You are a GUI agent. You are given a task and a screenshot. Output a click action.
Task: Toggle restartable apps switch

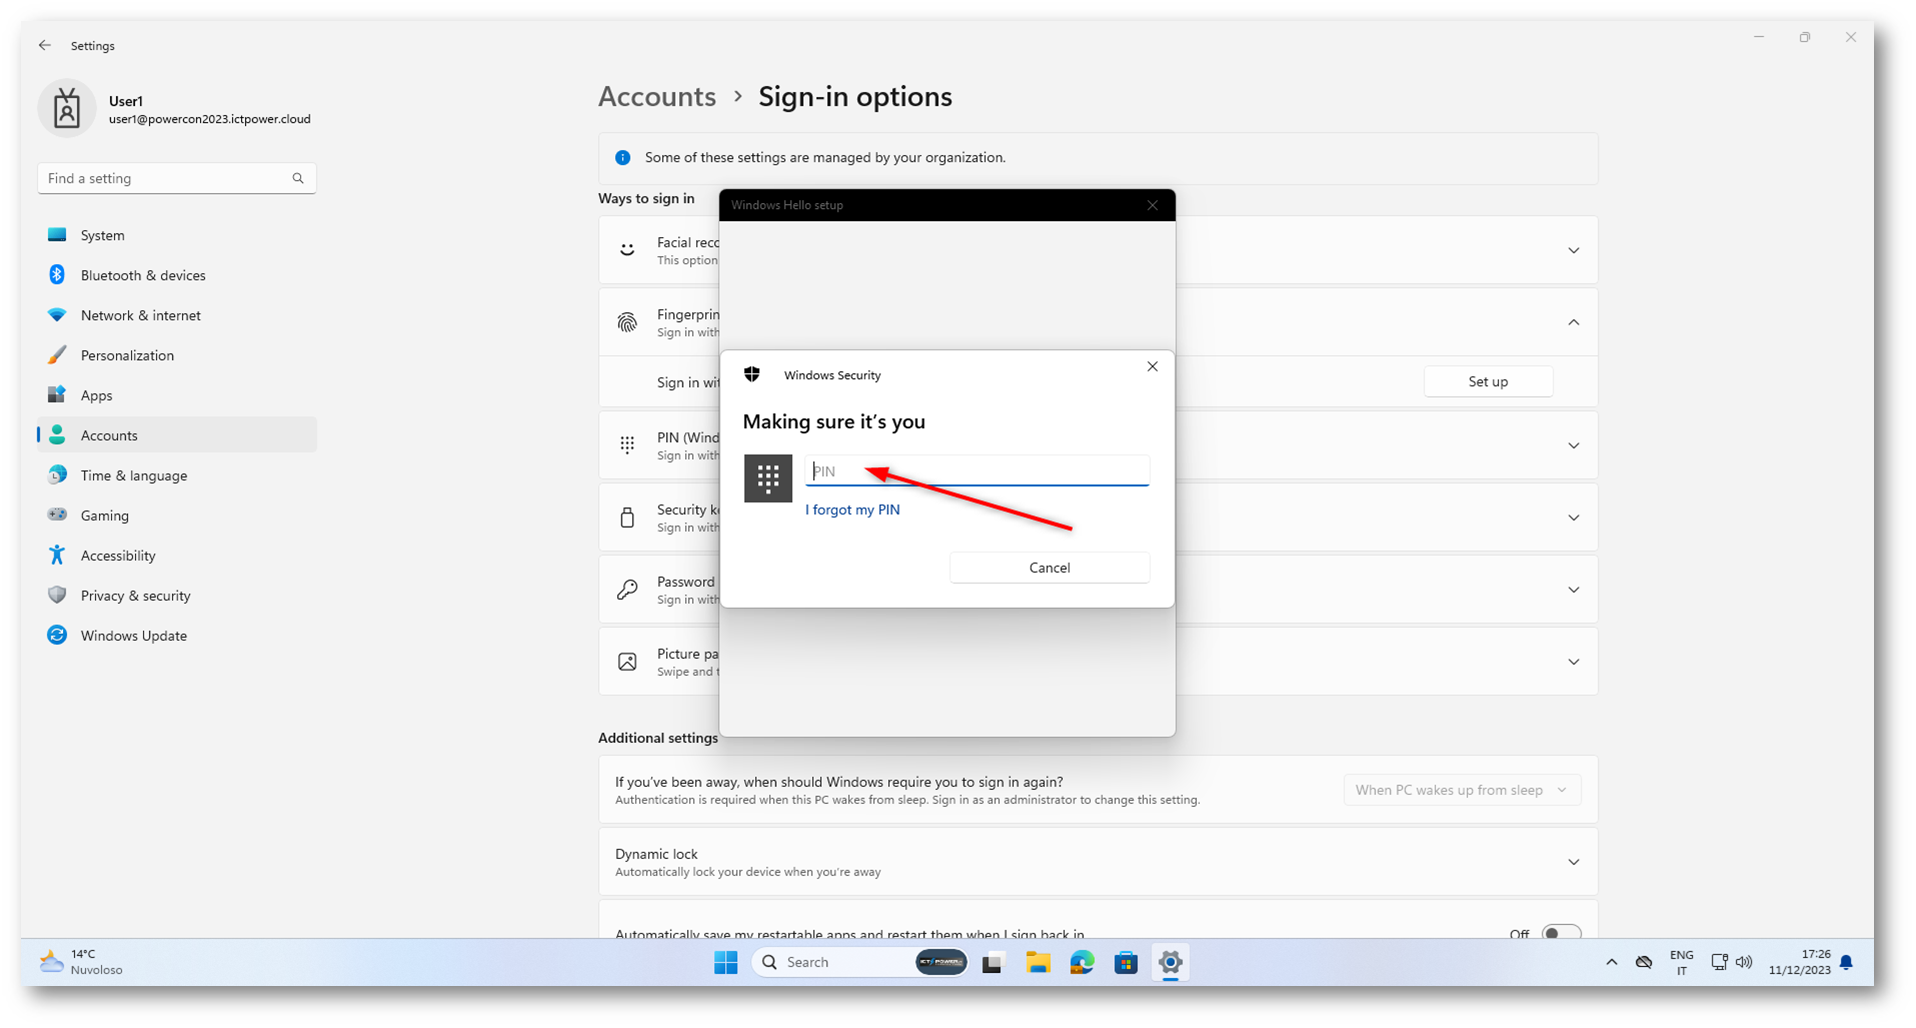(1561, 933)
